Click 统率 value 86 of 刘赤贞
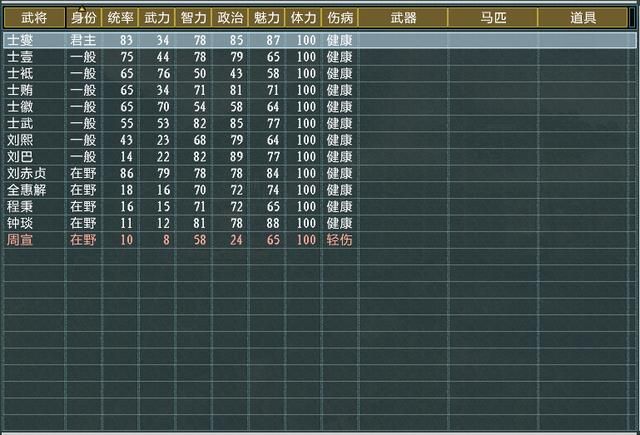Viewport: 640px width, 435px height. pyautogui.click(x=127, y=173)
